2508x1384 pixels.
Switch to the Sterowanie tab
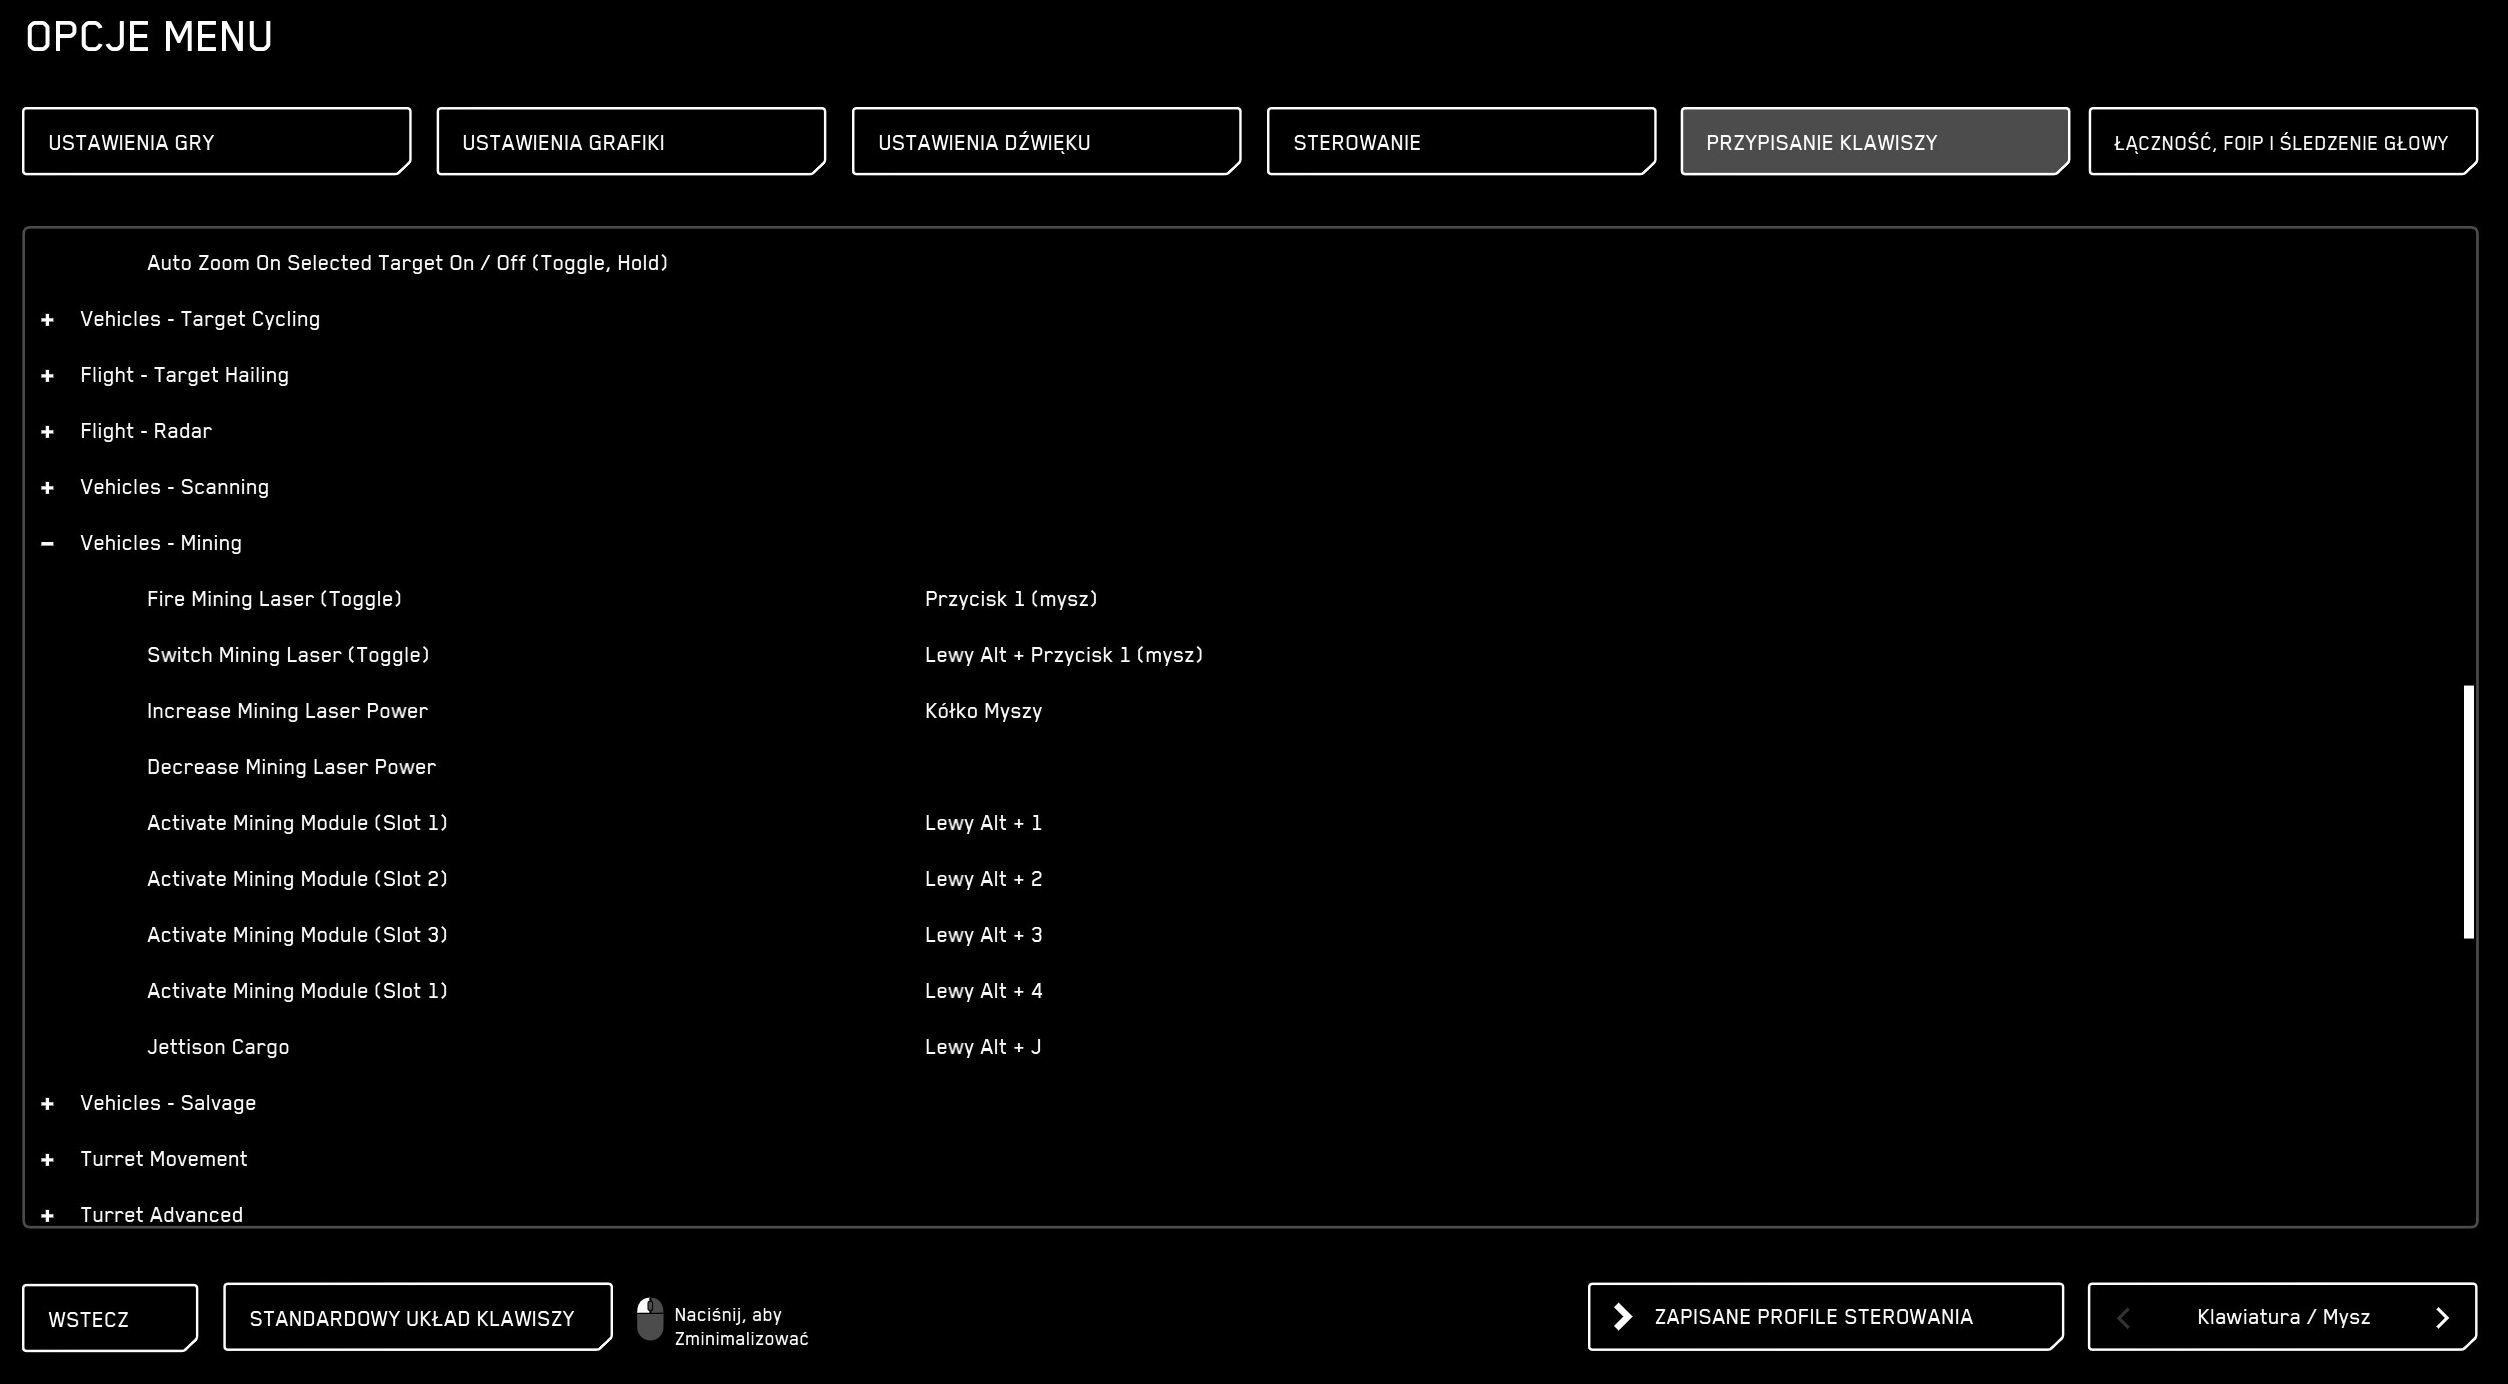tap(1461, 141)
